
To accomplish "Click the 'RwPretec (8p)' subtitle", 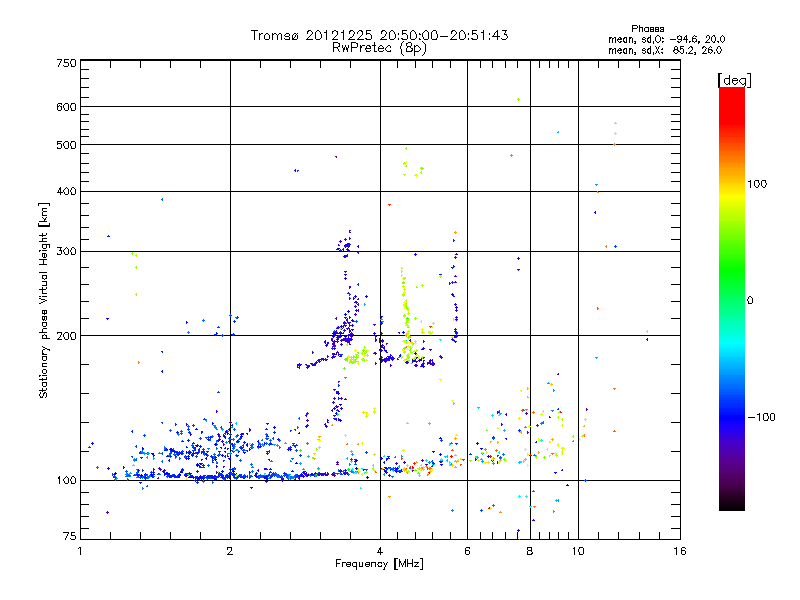I will (379, 48).
